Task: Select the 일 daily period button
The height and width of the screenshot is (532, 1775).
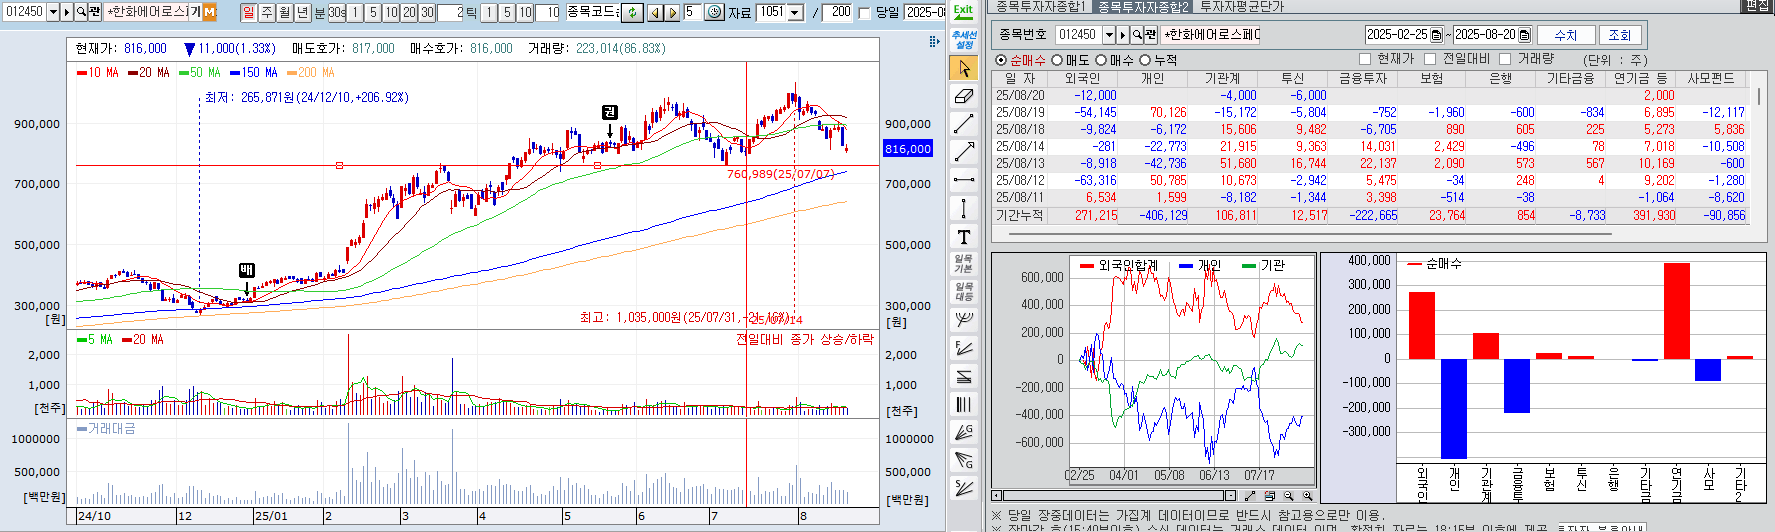Action: [249, 12]
